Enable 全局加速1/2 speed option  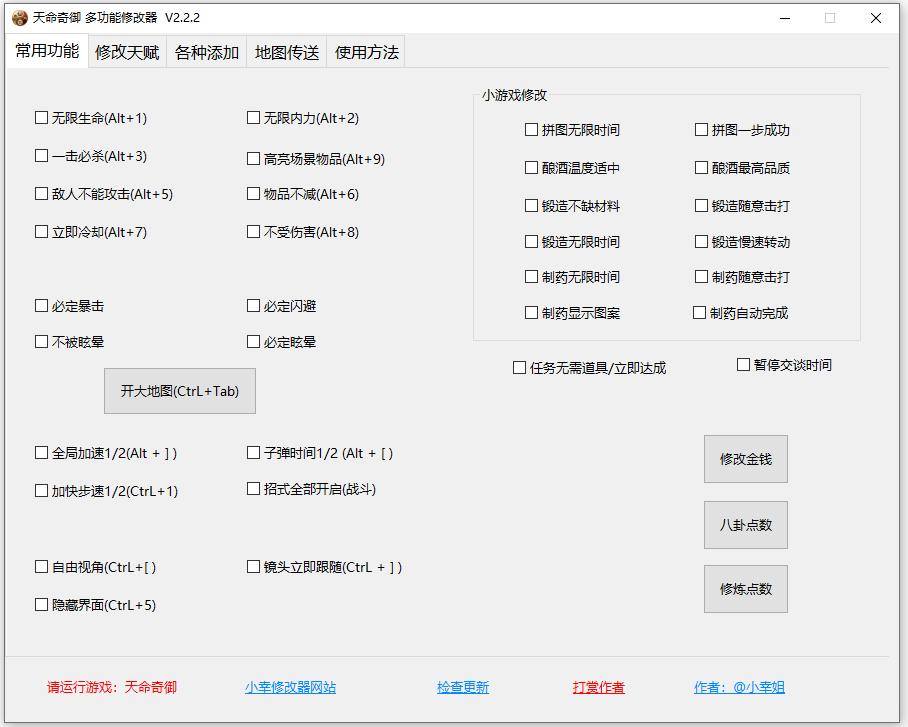[x=41, y=452]
